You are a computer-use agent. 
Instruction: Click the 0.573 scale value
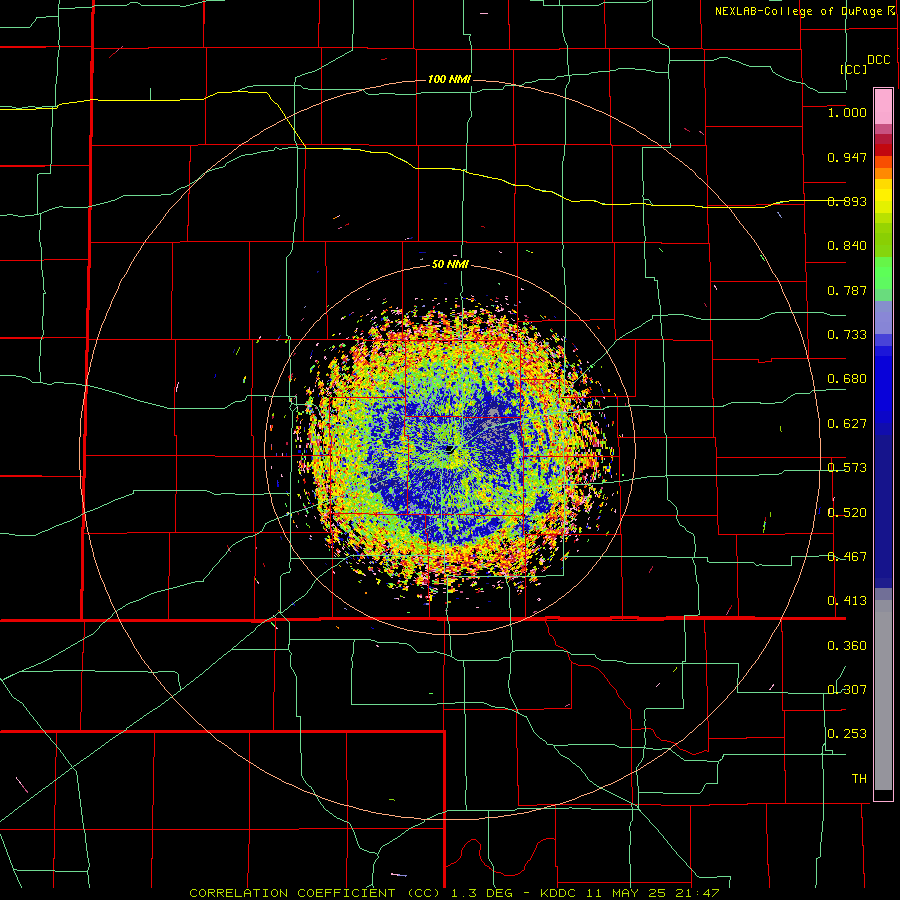click(x=847, y=468)
